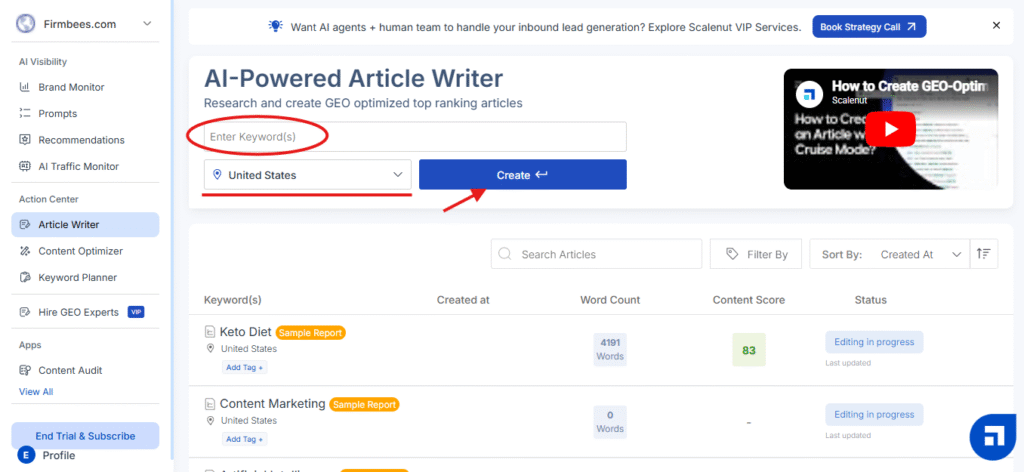Play the YouTube tutorial video
Screen dimensions: 1024x472
891,129
